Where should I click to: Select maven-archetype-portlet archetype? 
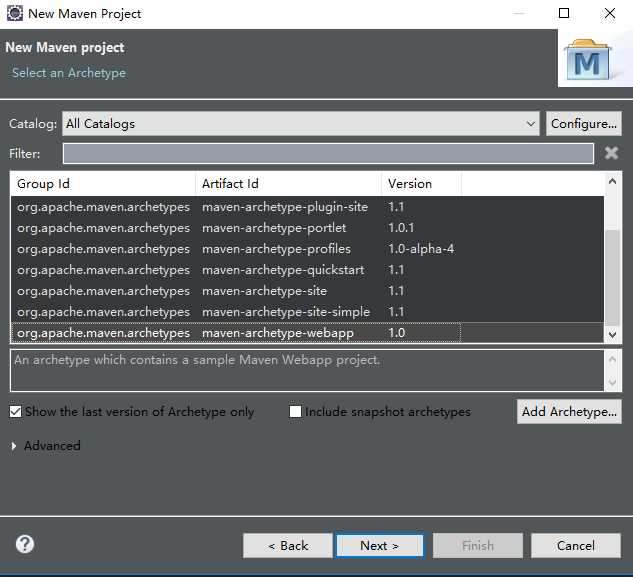pyautogui.click(x=307, y=228)
